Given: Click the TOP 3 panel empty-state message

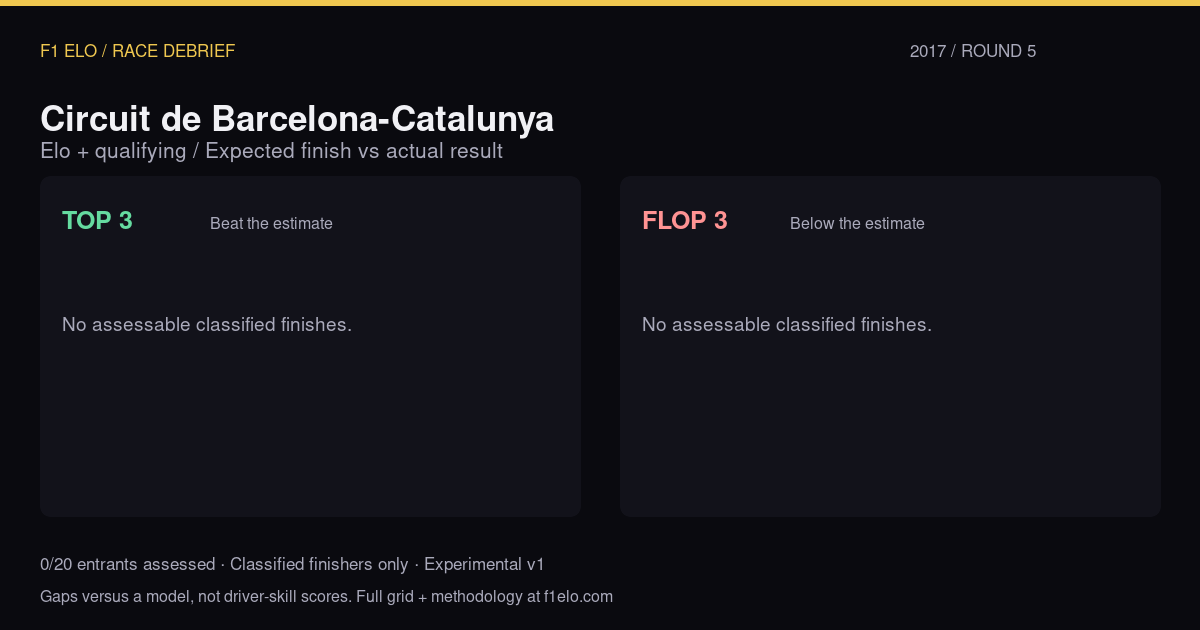Looking at the screenshot, I should 207,325.
